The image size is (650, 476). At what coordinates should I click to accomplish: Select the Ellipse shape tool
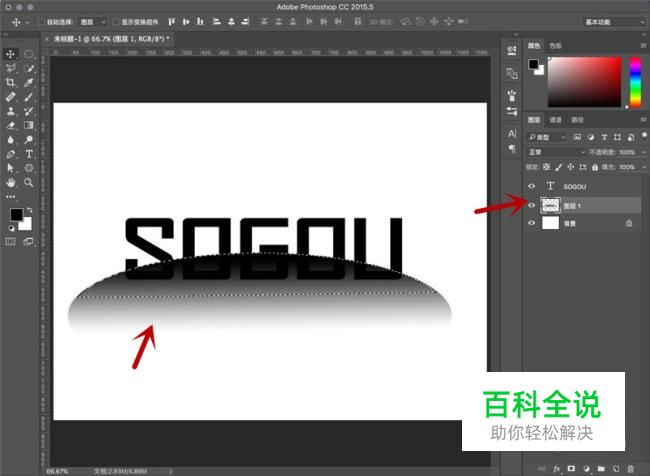pos(29,168)
